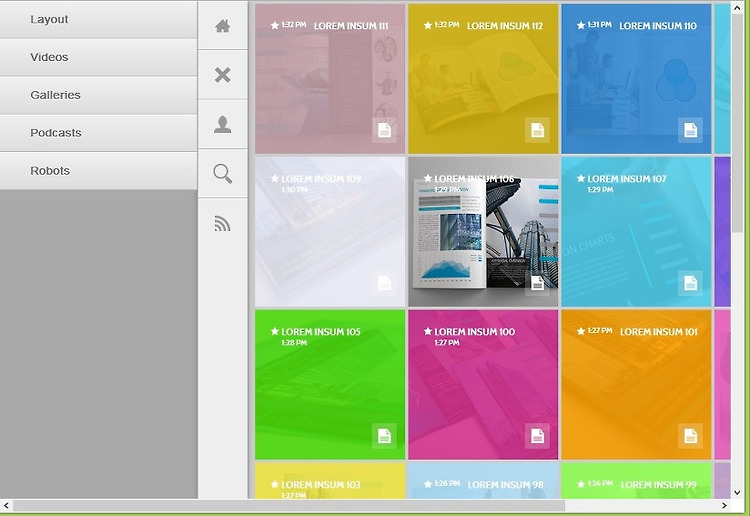Screen dimensions: 750x516
Task: Click star icon on Lorem Insum 103 tile
Action: point(275,484)
